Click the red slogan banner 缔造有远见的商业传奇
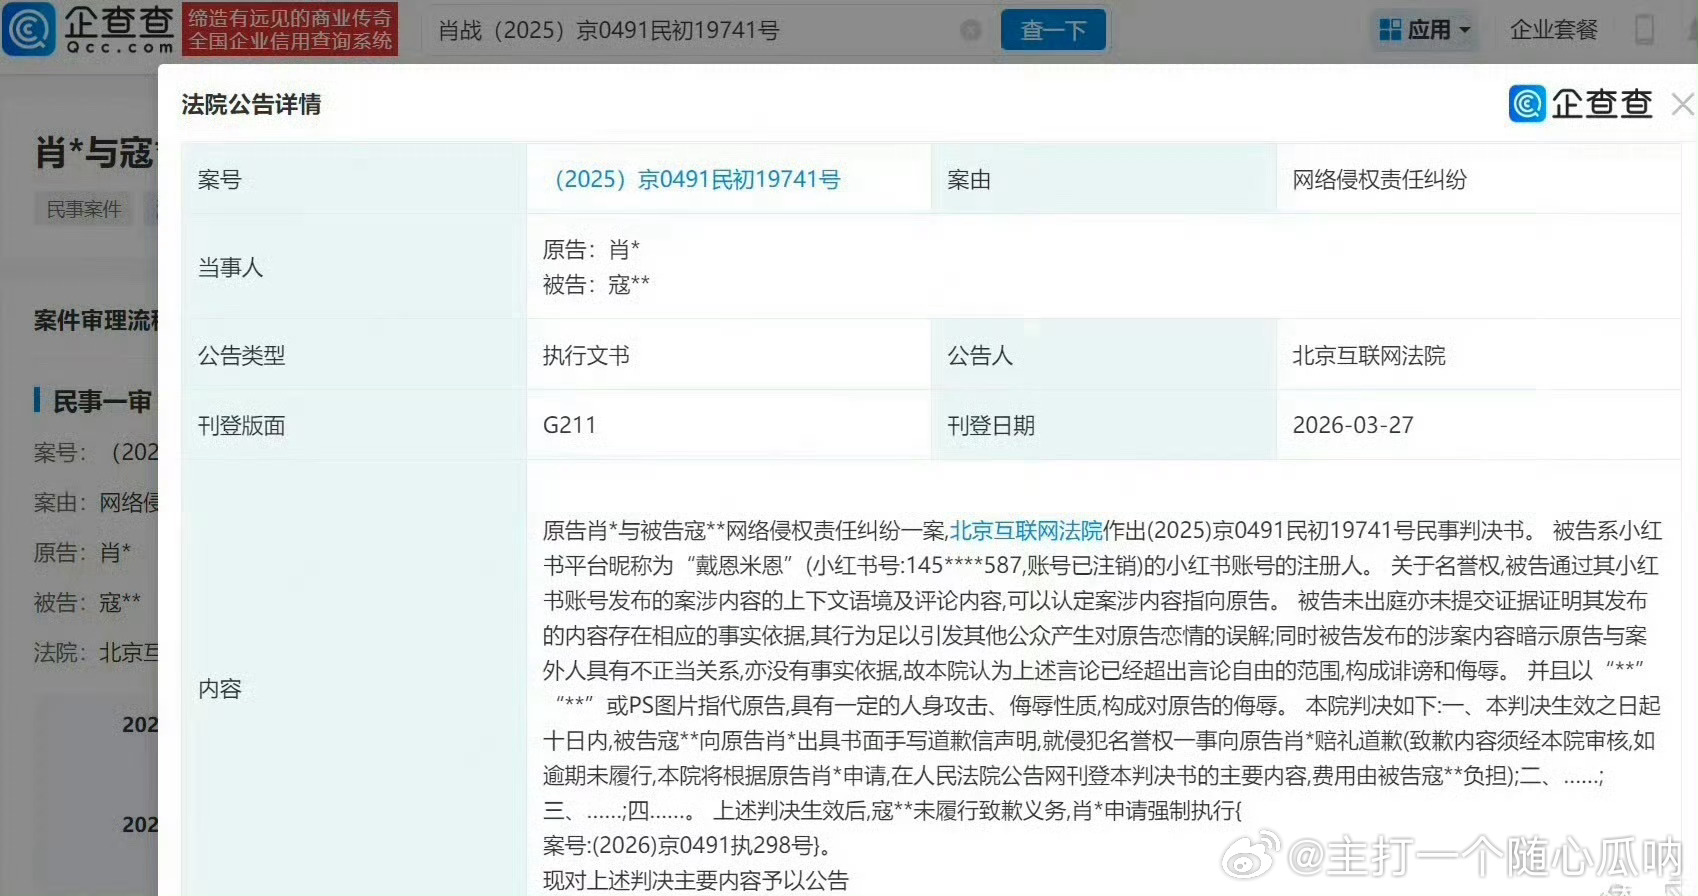 [290, 29]
